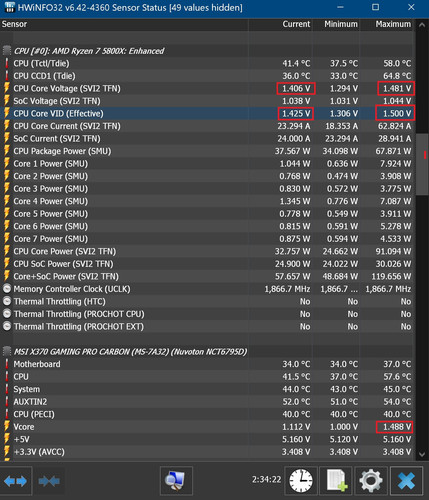This screenshot has width=429, height=500.
Task: Click lightning icon beside +5V
Action: click(7, 439)
